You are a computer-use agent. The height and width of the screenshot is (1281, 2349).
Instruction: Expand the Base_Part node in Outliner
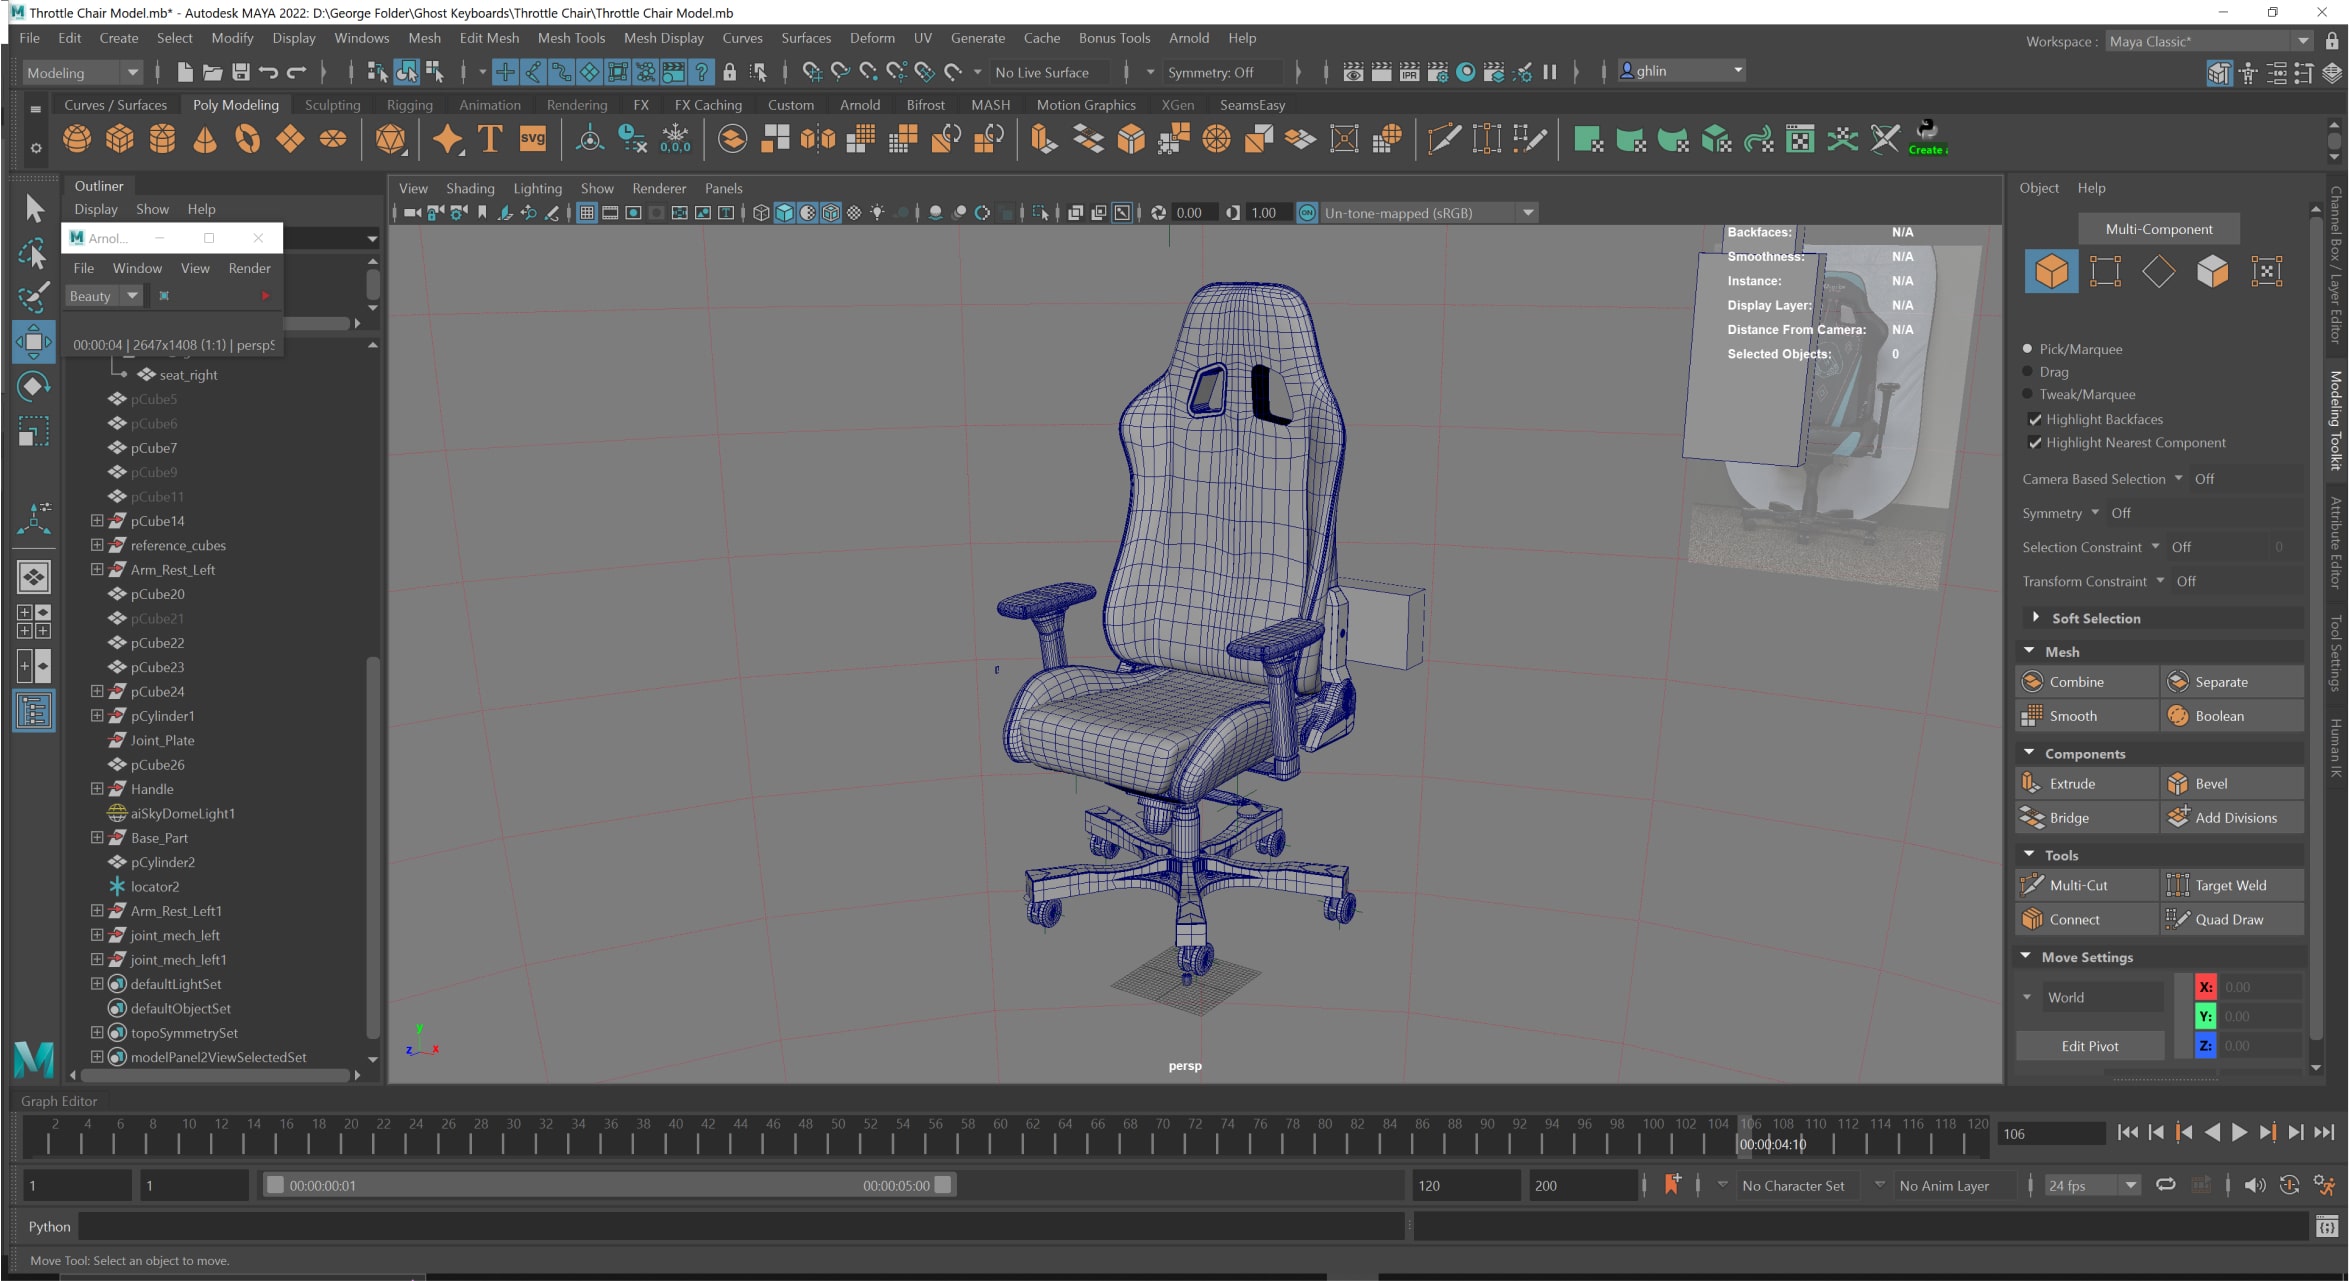(97, 837)
